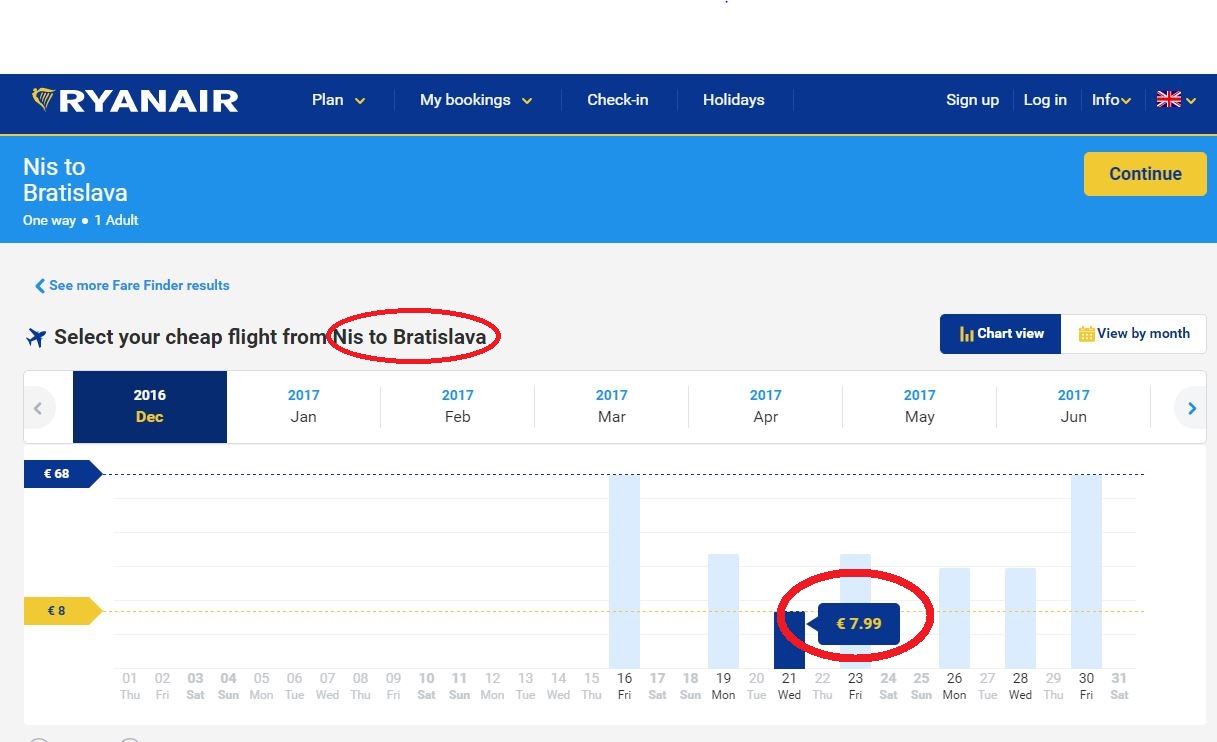Open the Check-in page
The width and height of the screenshot is (1217, 742).
coord(617,100)
